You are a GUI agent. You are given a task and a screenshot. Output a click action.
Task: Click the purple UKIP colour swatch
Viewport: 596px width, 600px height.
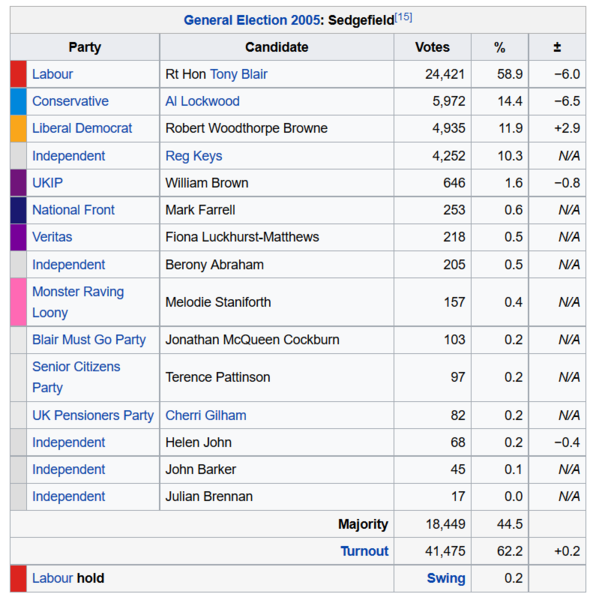coord(18,183)
